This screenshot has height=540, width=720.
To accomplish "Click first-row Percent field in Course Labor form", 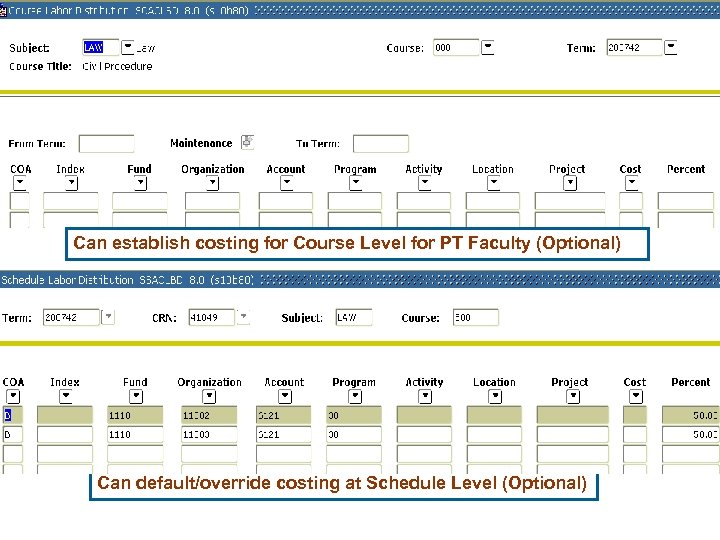I will click(x=686, y=201).
